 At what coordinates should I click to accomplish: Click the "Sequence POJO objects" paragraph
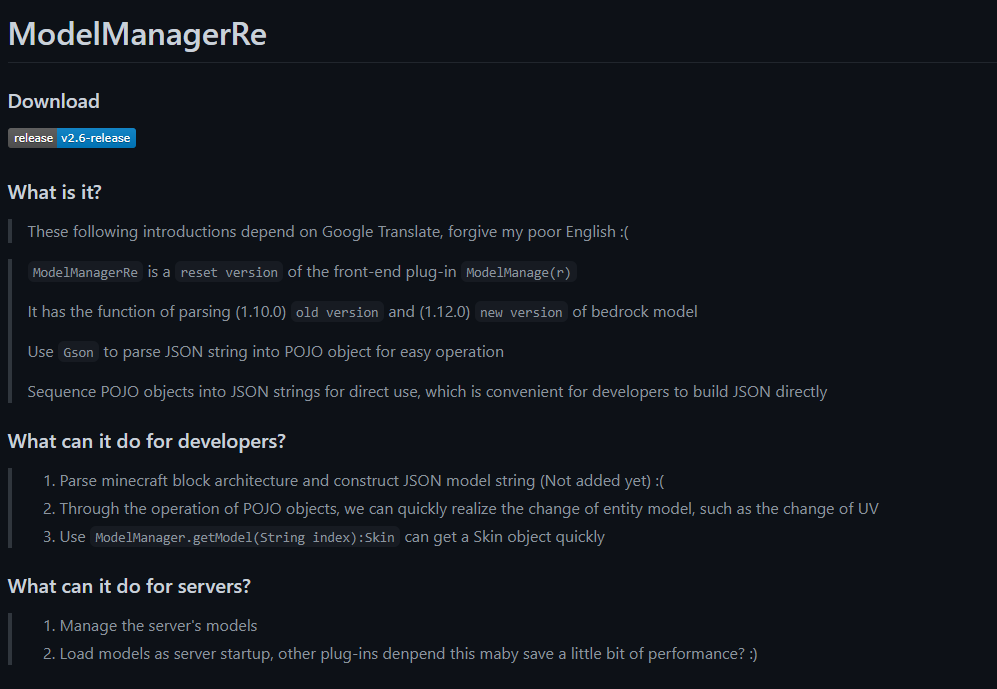pos(427,392)
